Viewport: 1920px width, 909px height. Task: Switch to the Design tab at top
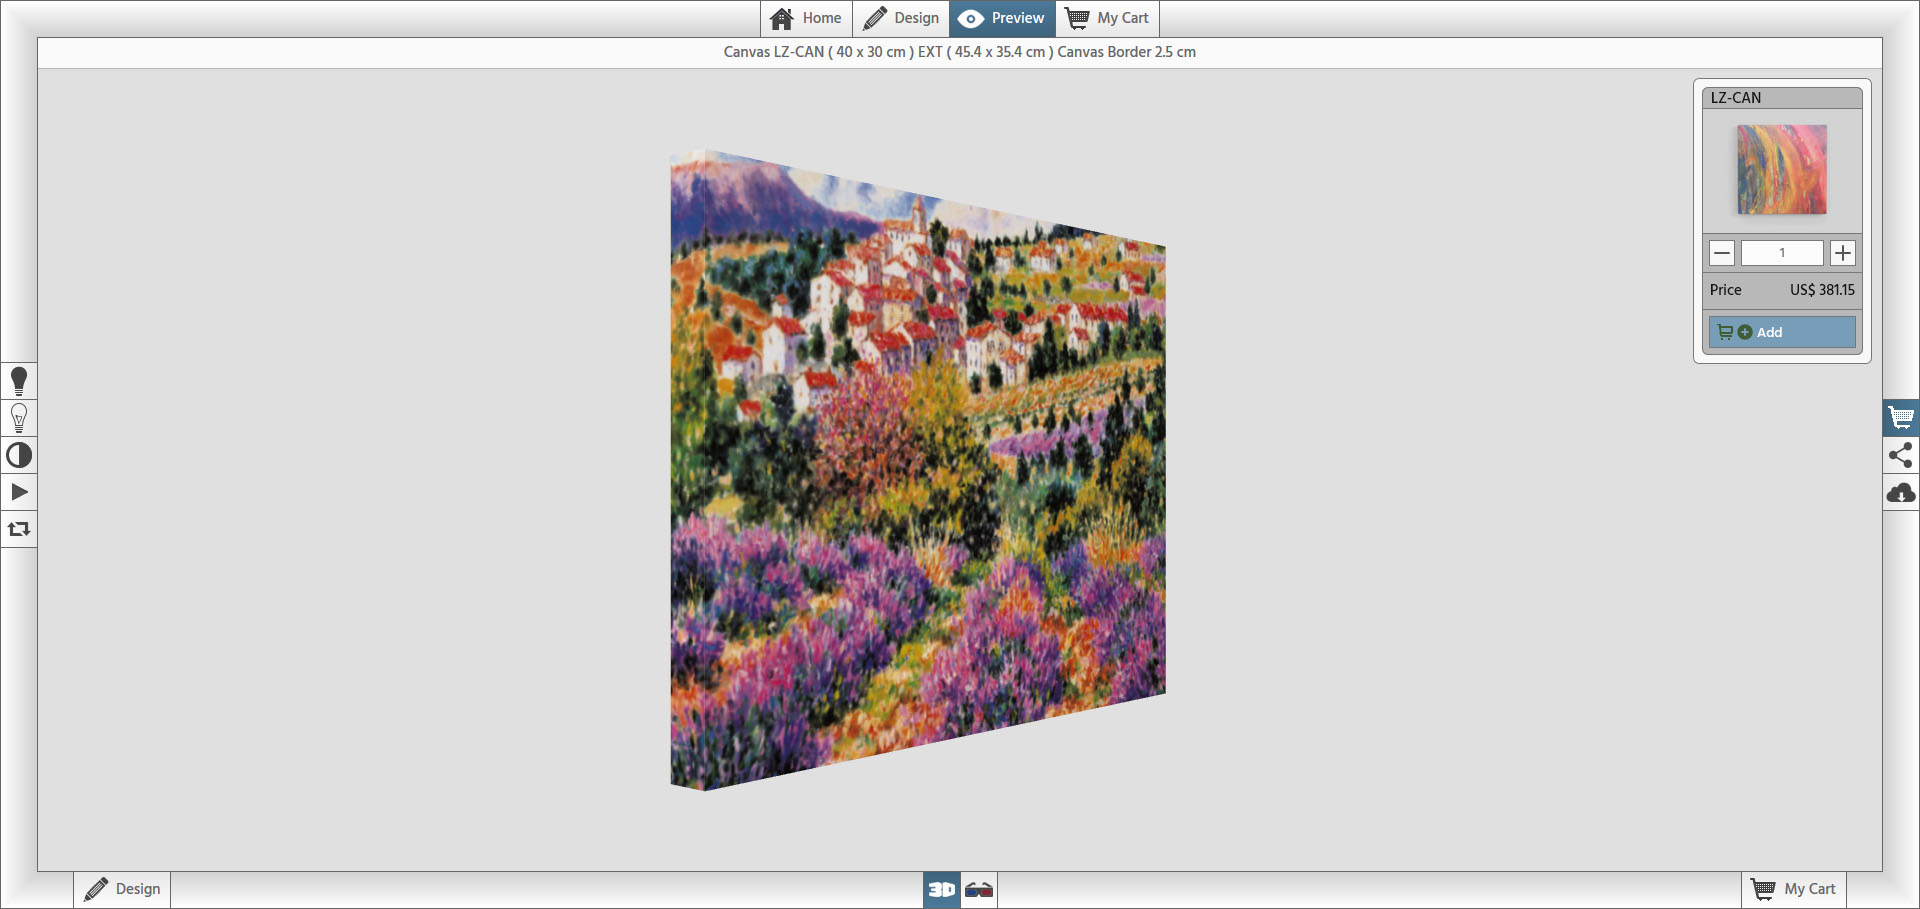(x=901, y=18)
